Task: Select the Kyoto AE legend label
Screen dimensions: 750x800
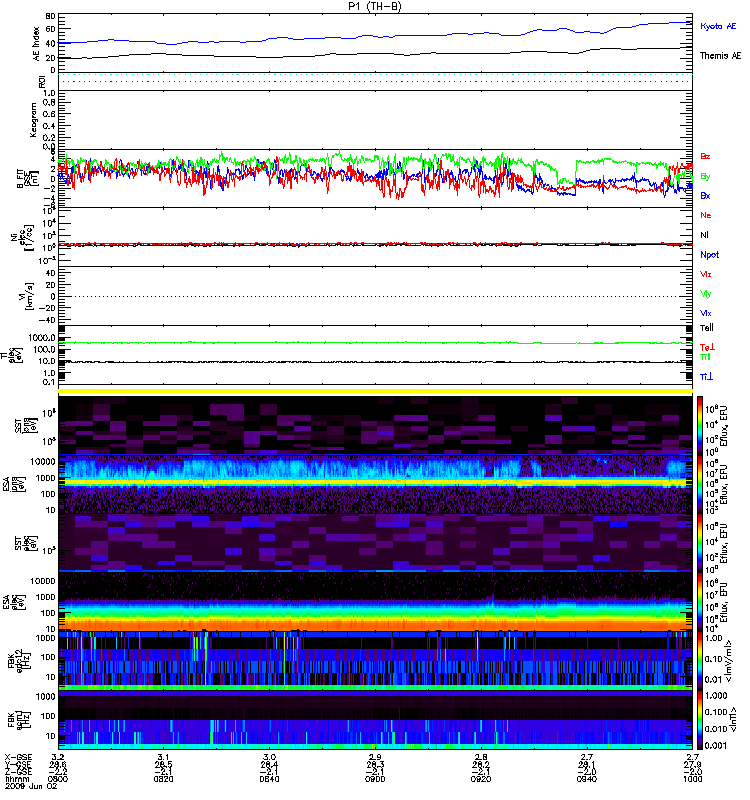Action: coord(718,27)
